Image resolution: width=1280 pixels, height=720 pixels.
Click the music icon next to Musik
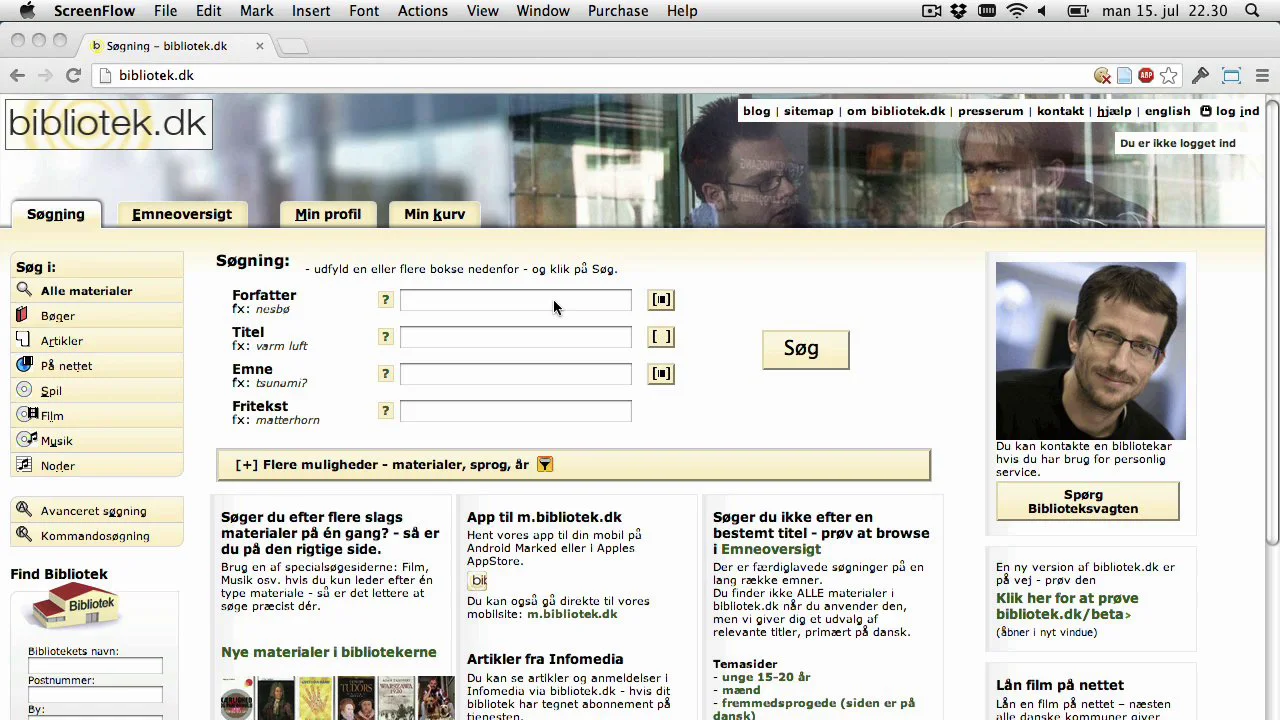[x=26, y=440]
